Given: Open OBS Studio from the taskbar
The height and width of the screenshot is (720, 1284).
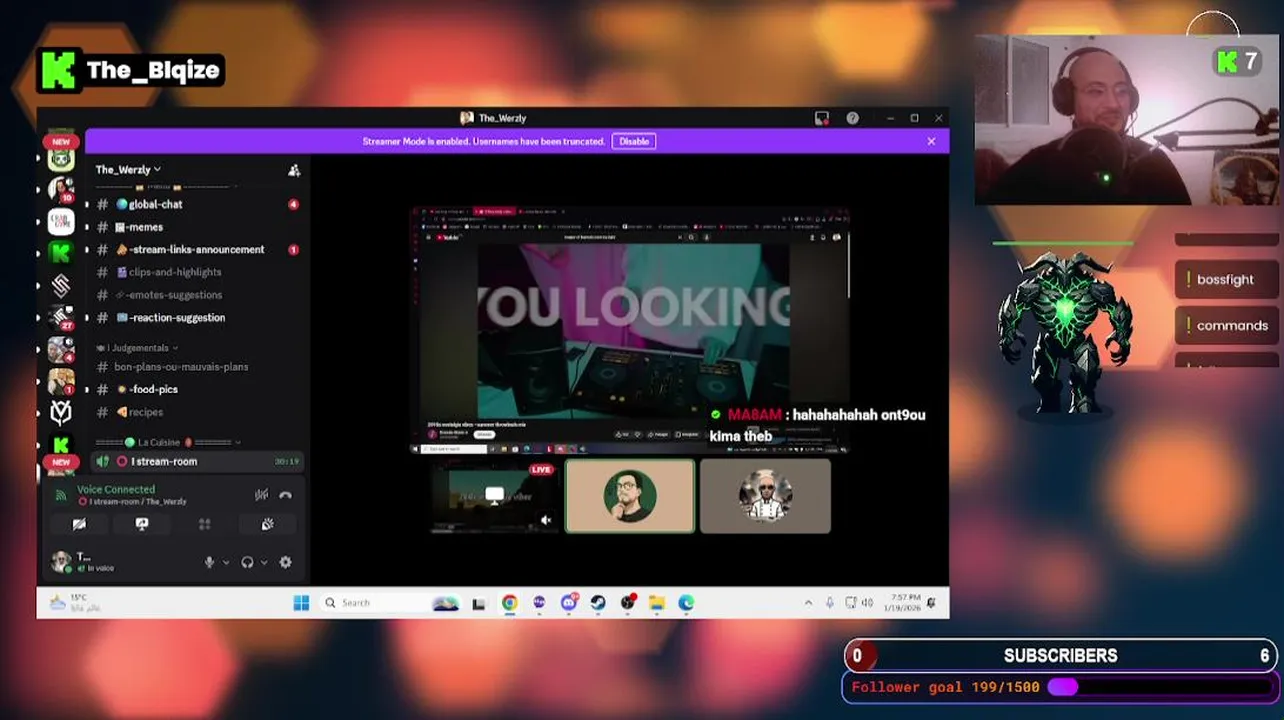Looking at the screenshot, I should [x=628, y=603].
